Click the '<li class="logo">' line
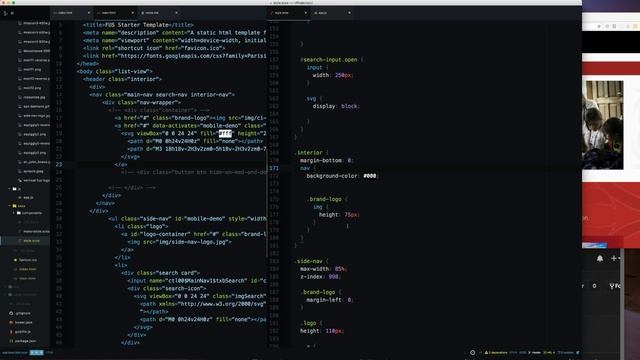Screen dimensions: 640x360 point(141,227)
